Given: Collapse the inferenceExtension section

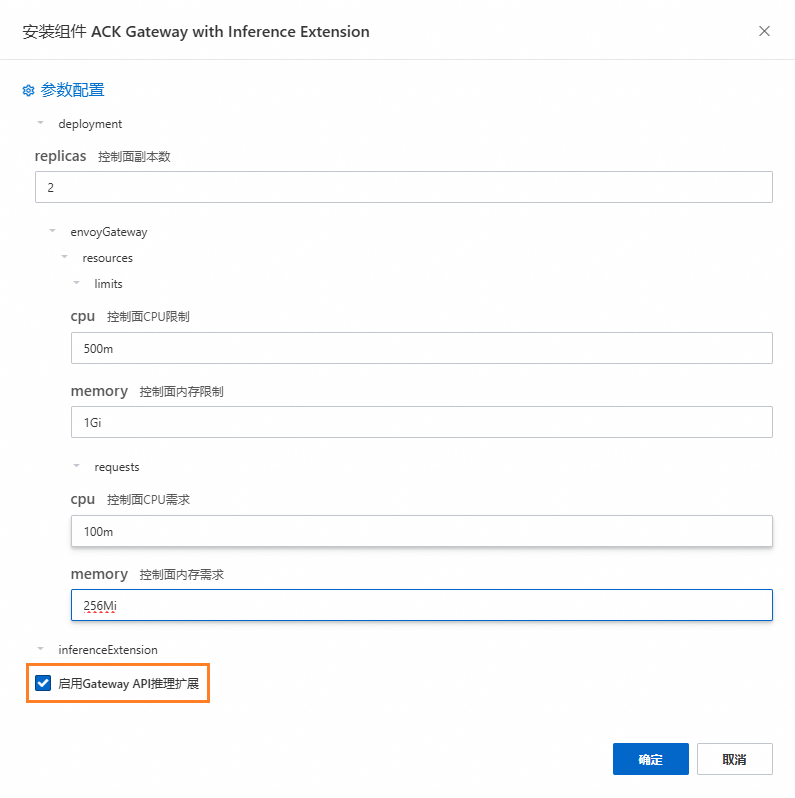Looking at the screenshot, I should click(x=41, y=648).
